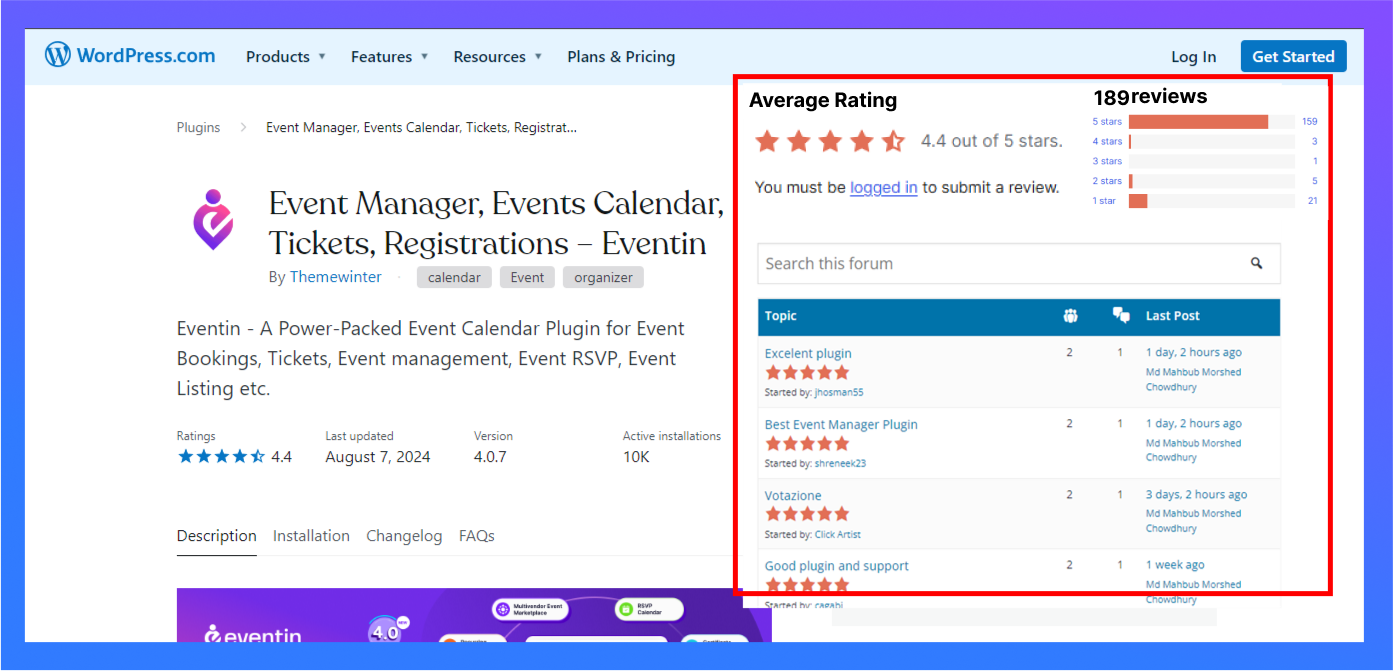Click the five stars under Excelent plugin
This screenshot has height=671, width=1393.
[807, 373]
